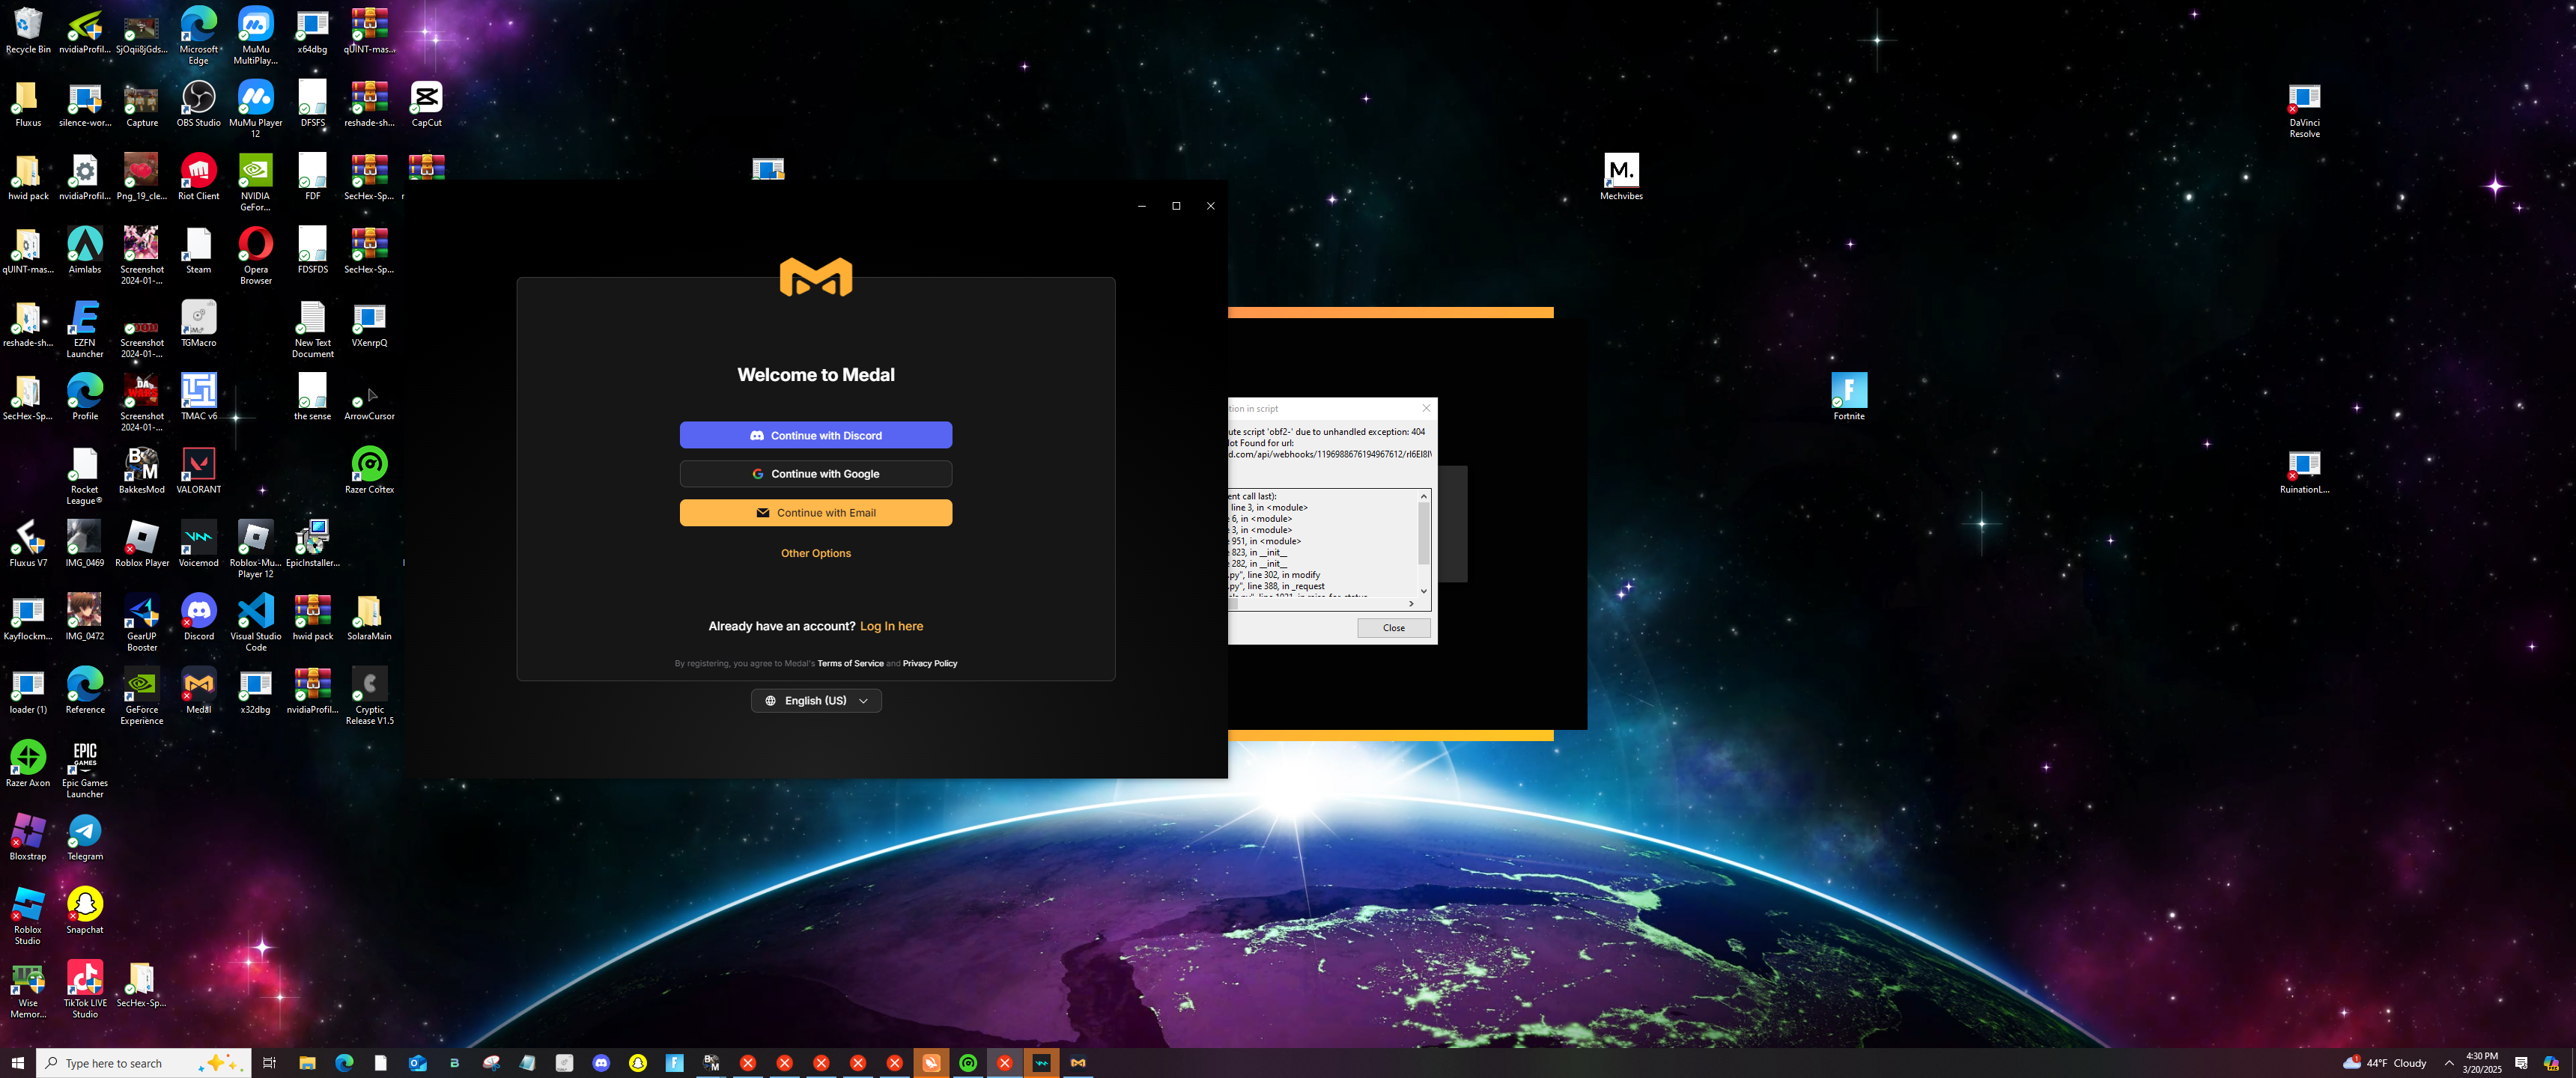Click Continue with Google button

point(815,474)
